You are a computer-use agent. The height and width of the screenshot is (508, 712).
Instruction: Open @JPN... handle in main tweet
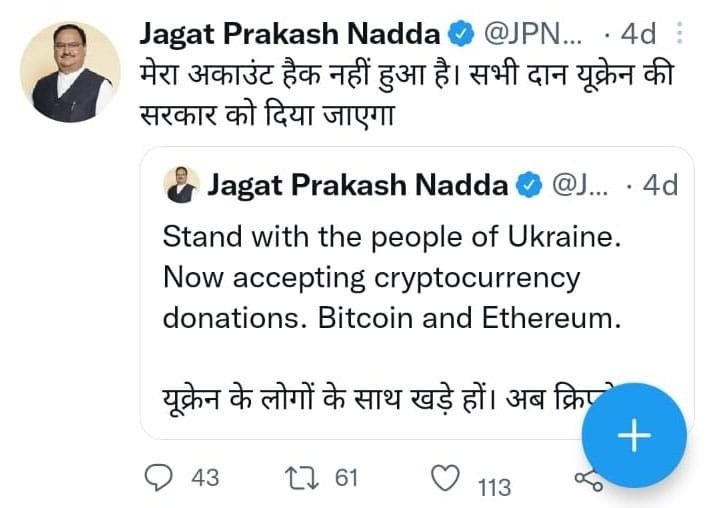pos(533,34)
